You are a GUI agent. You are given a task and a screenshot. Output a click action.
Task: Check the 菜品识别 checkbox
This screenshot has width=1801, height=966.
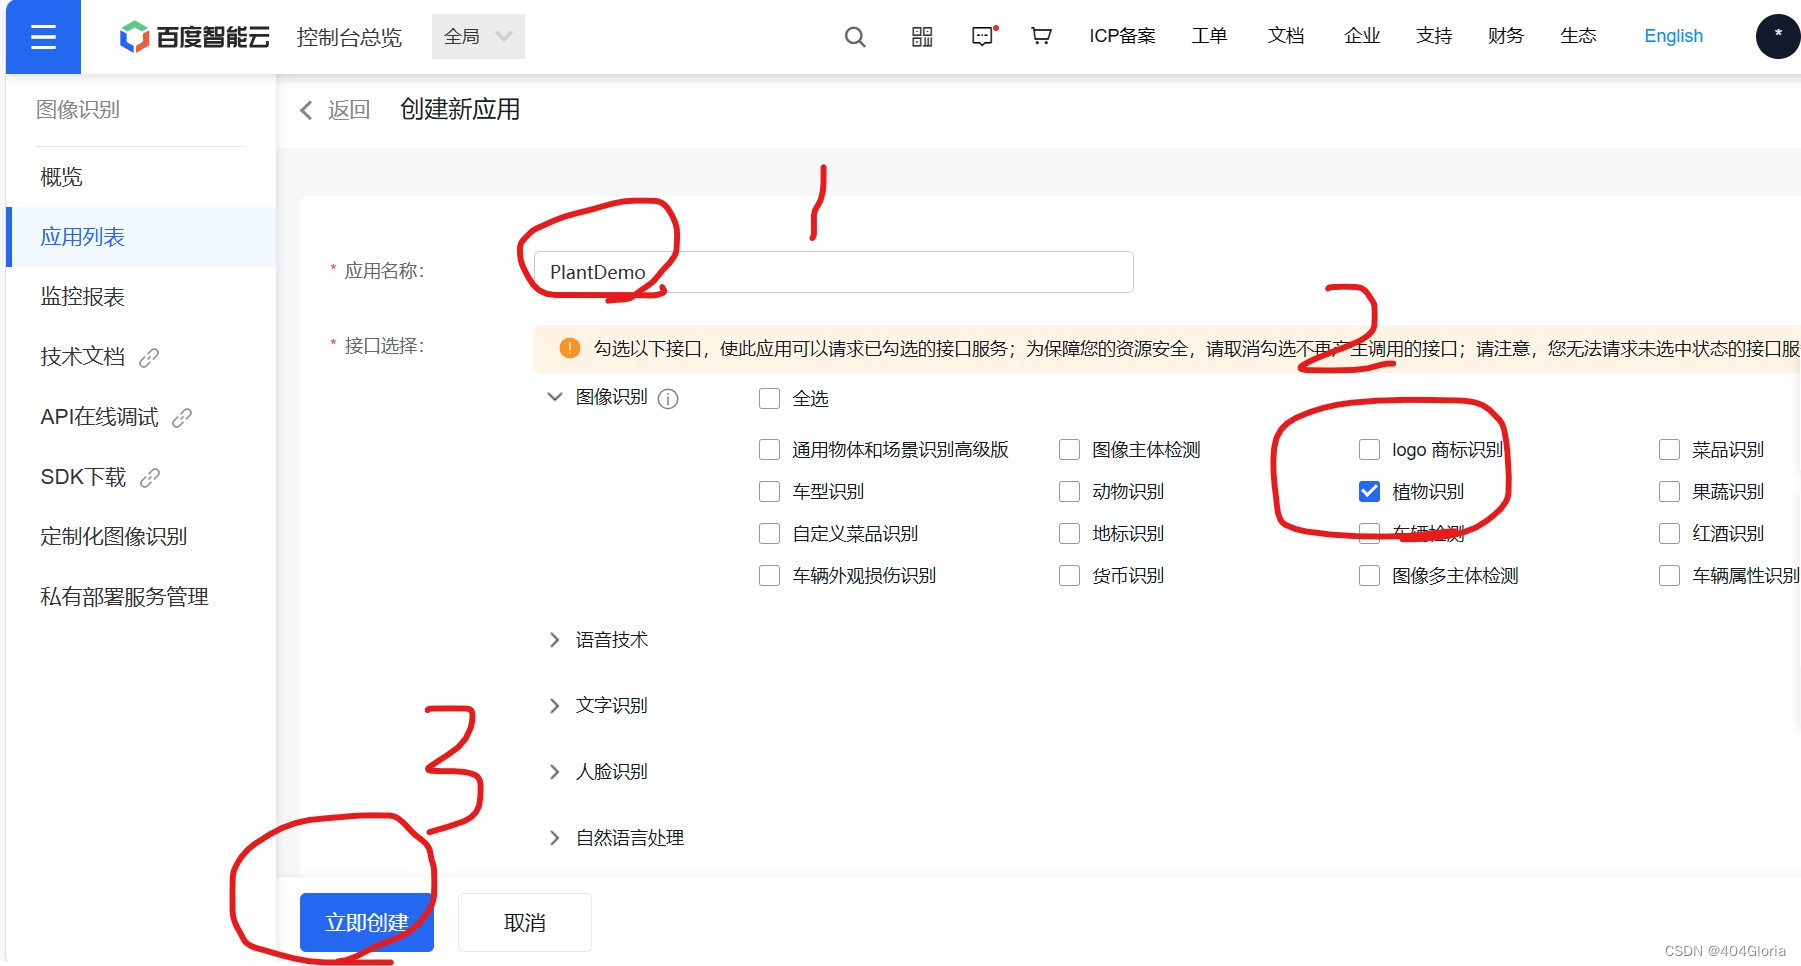coord(1669,450)
